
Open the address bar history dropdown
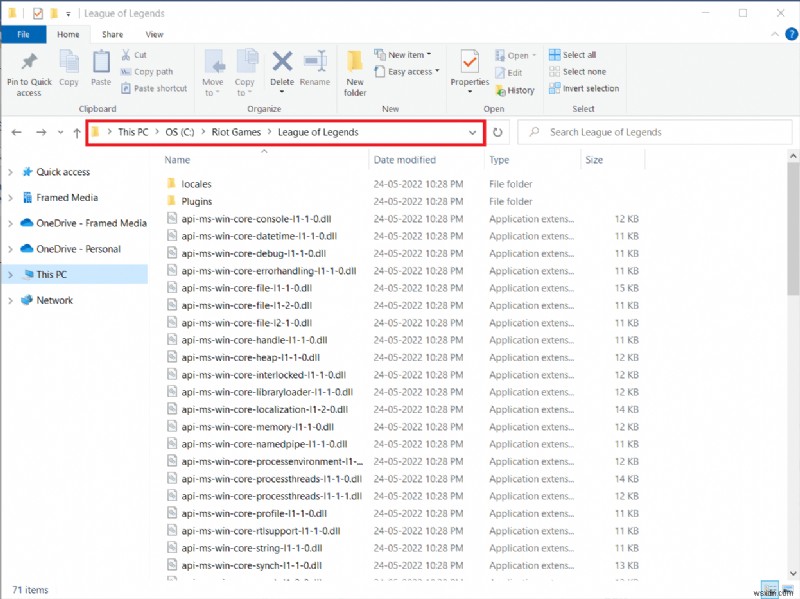tap(472, 133)
